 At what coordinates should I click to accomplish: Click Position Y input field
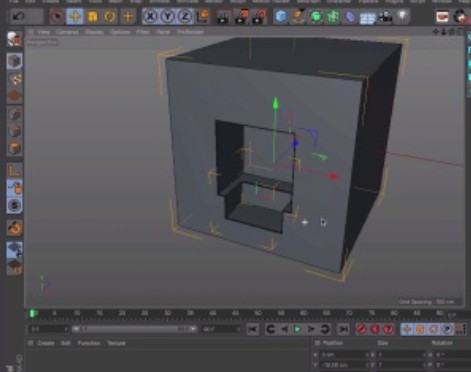[344, 365]
